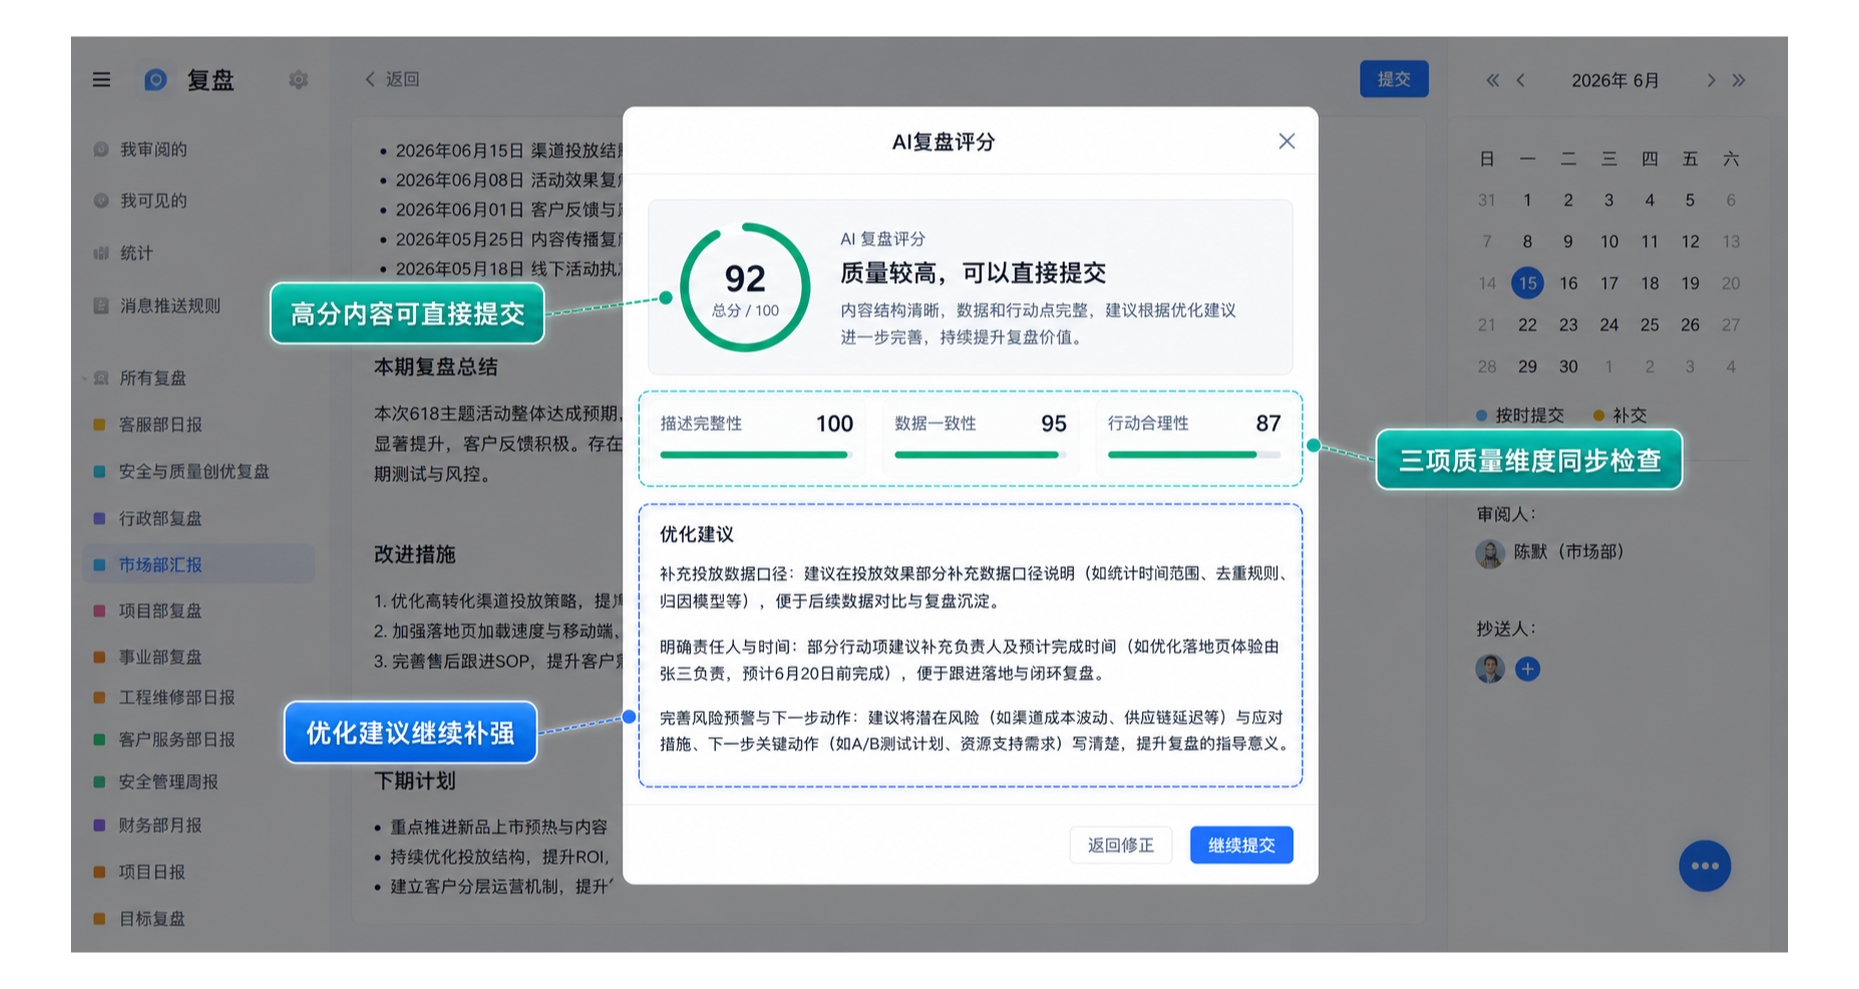This screenshot has height=989, width=1859.
Task: Select 工程维修部日报 item
Action: pyautogui.click(x=177, y=697)
